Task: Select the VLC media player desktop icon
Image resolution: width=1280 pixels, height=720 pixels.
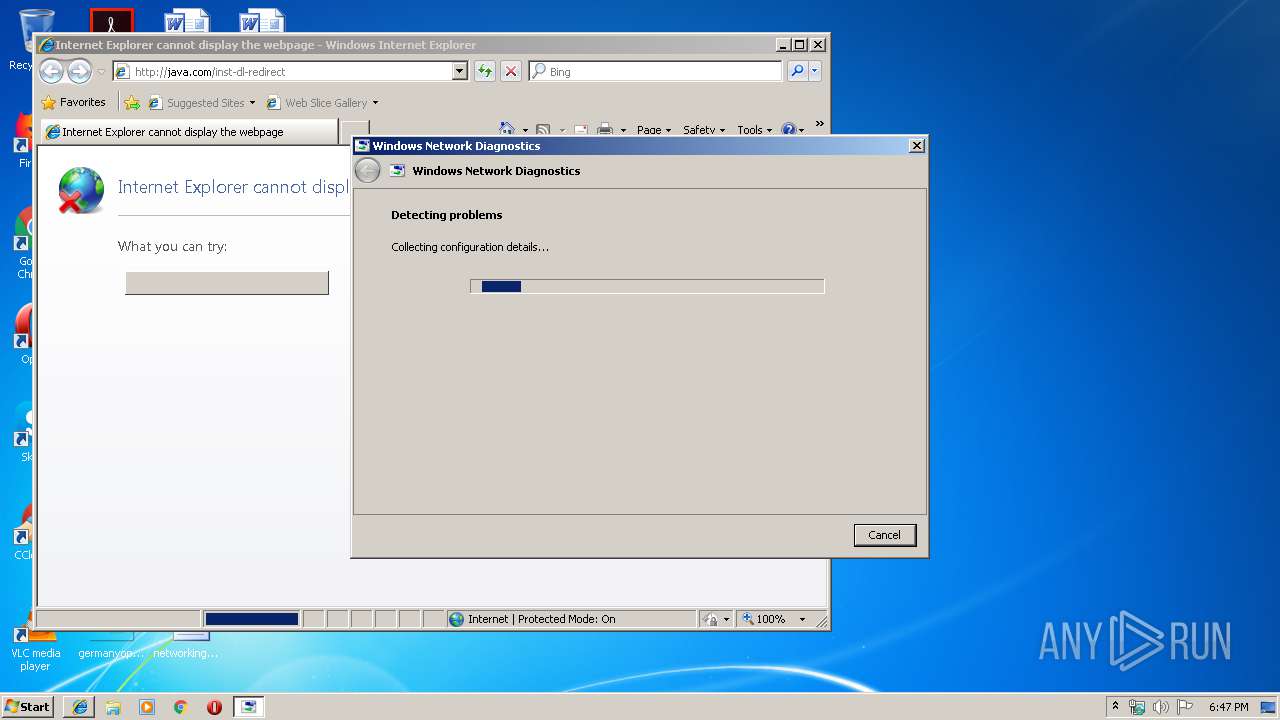Action: pos(35,648)
